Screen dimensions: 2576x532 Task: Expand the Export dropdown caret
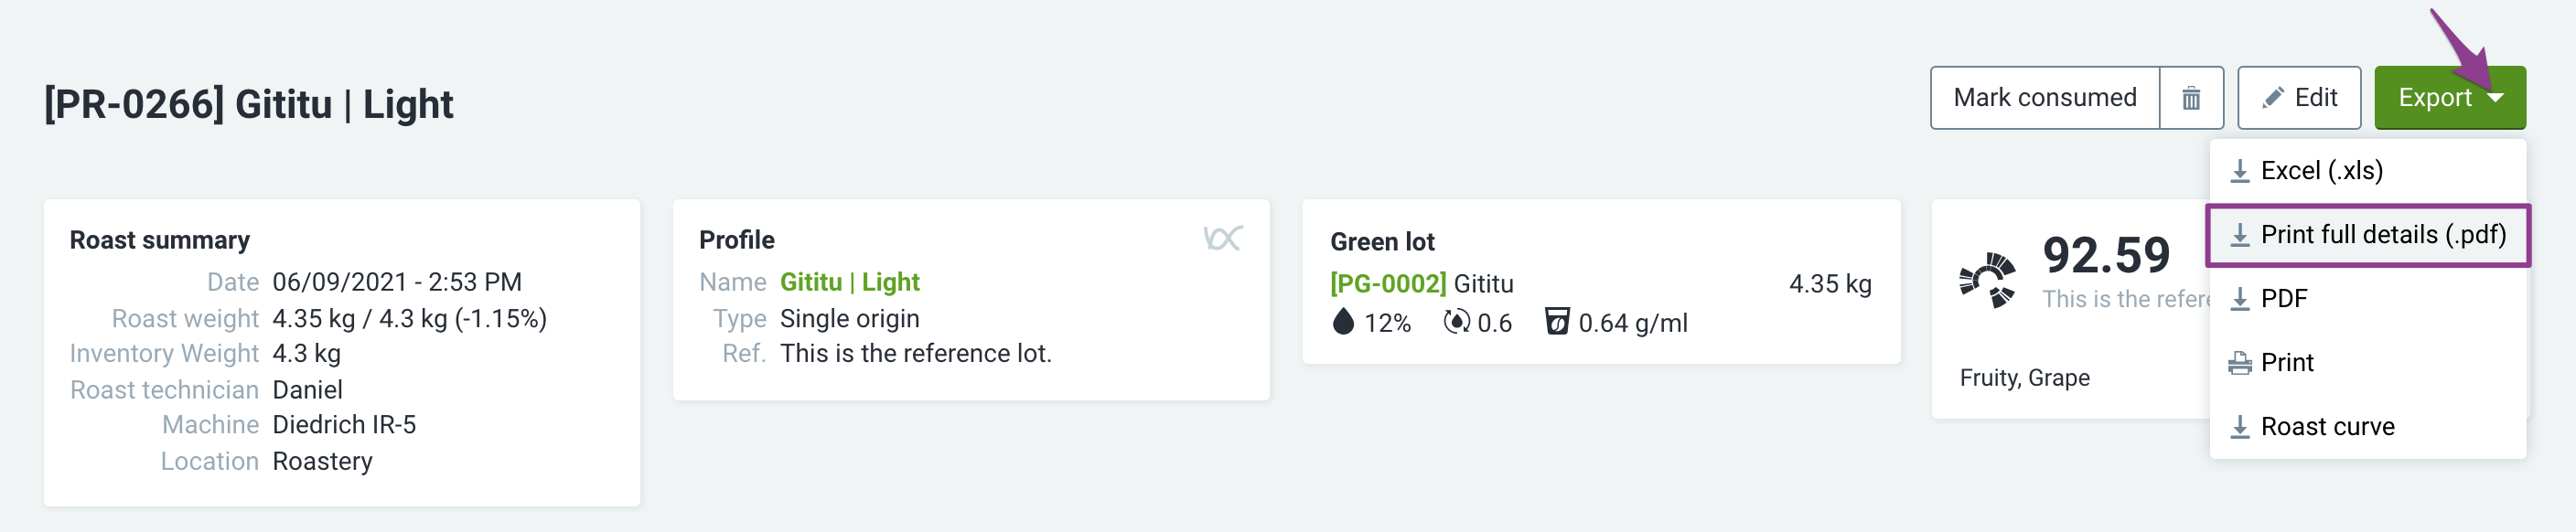[x=2495, y=98]
